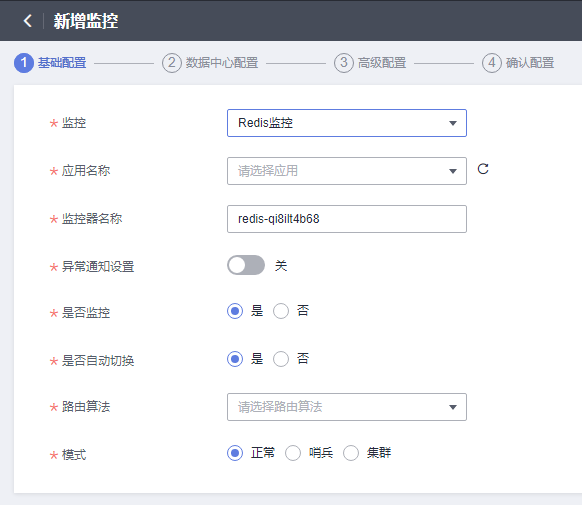Open the Redis监控 dropdown
Screen dimensions: 582x505
click(347, 123)
